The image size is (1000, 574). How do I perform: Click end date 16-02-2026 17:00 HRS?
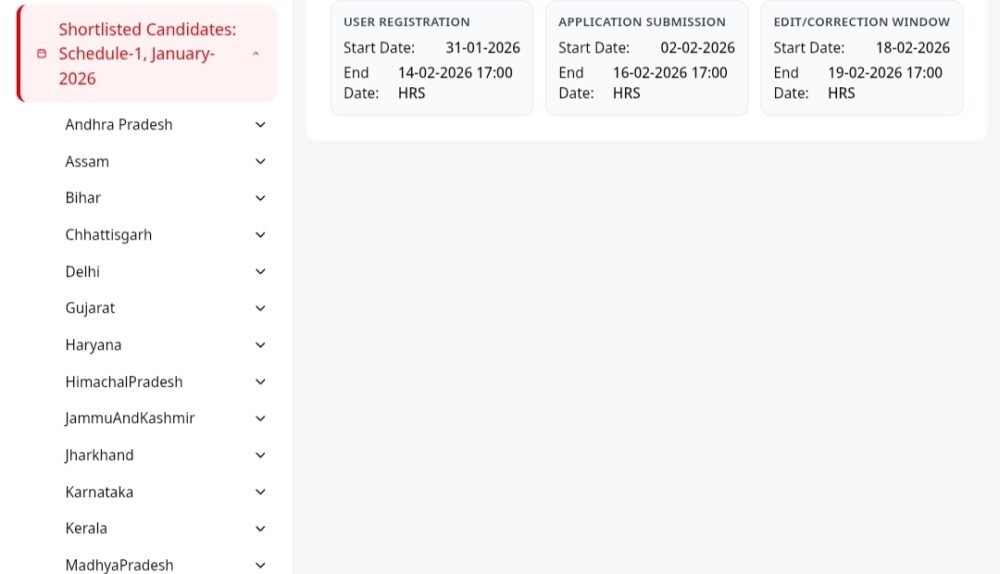(670, 83)
